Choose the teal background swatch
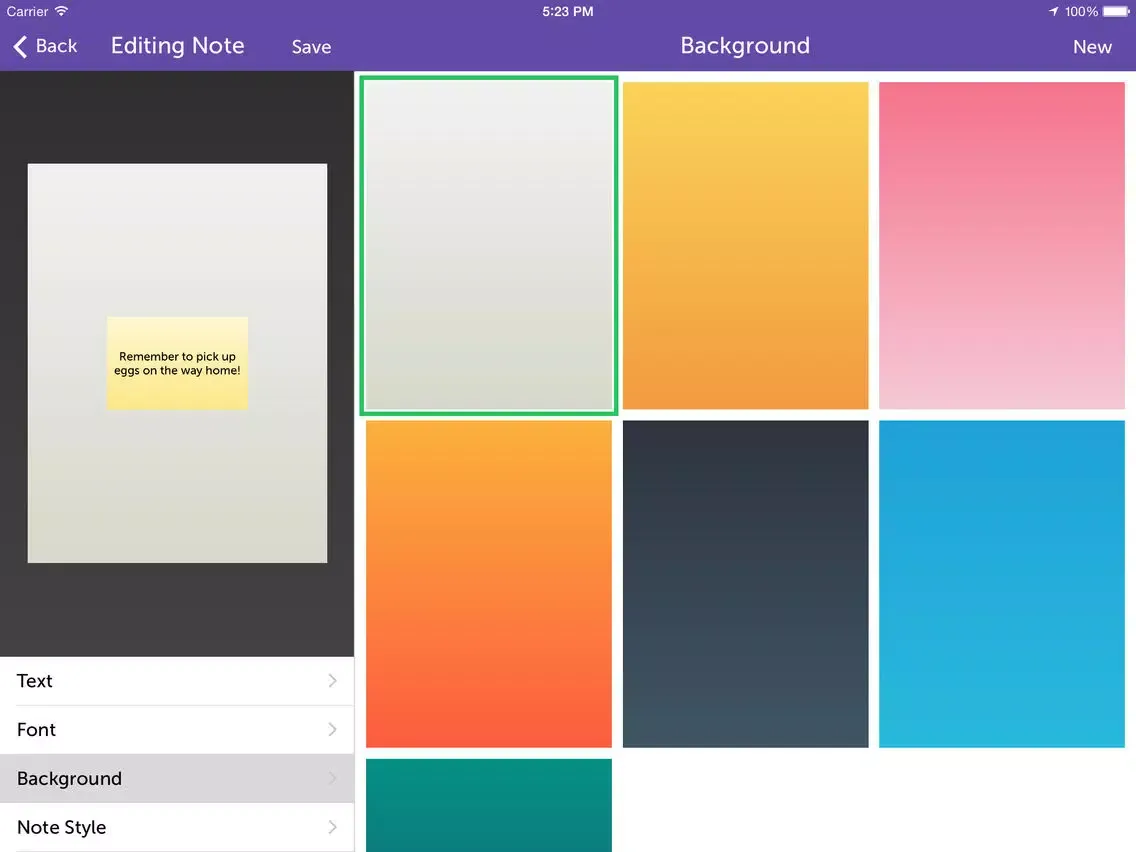The width and height of the screenshot is (1136, 852). 489,806
